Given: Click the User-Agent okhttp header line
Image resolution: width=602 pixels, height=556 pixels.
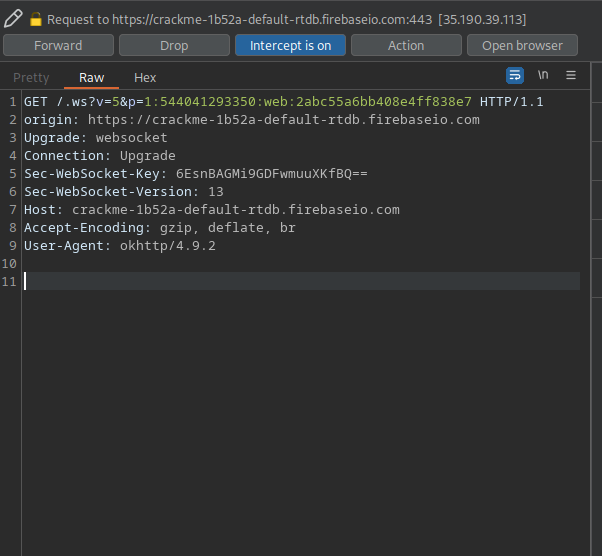Looking at the screenshot, I should pos(120,246).
